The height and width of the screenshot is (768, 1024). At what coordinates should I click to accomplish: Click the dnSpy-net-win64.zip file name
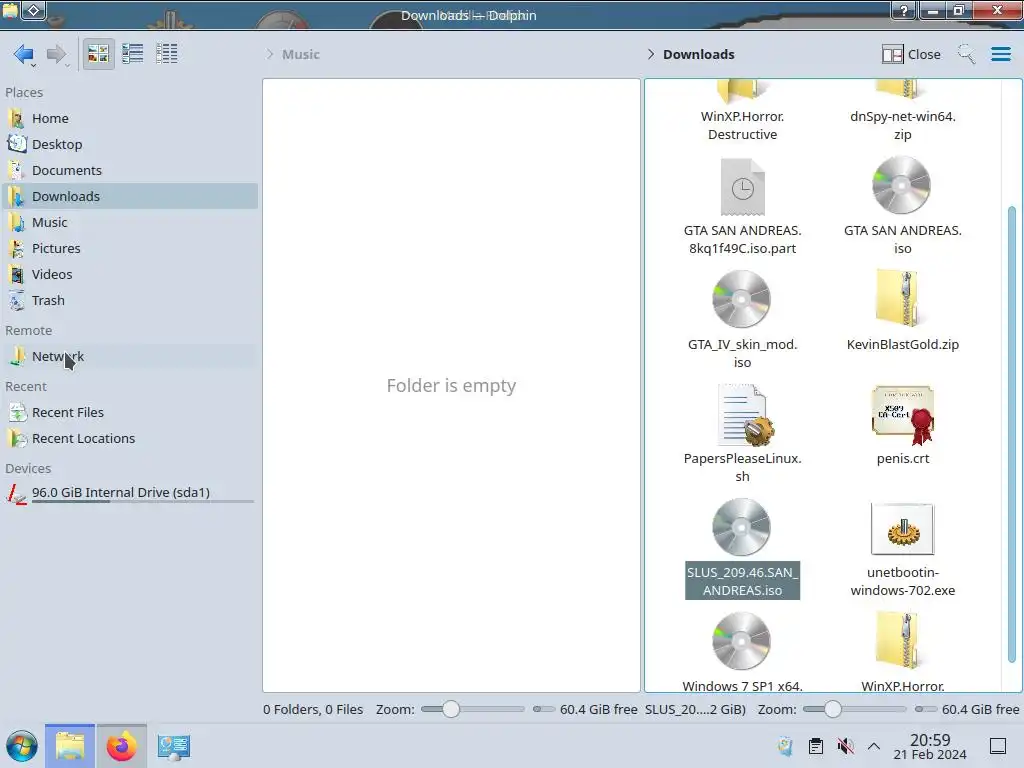pyautogui.click(x=903, y=125)
